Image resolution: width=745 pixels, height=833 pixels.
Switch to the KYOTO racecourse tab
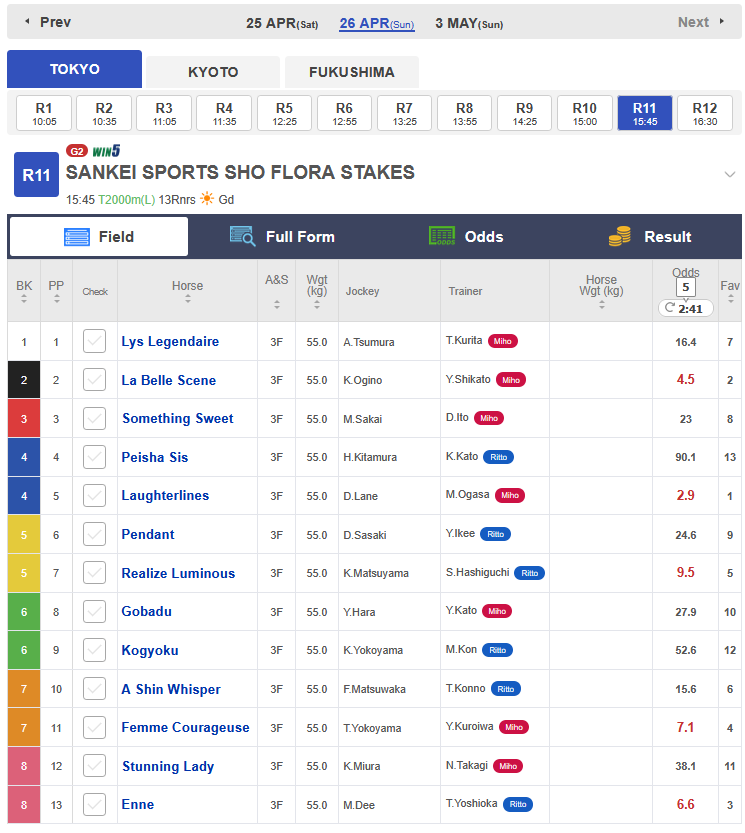pos(213,72)
